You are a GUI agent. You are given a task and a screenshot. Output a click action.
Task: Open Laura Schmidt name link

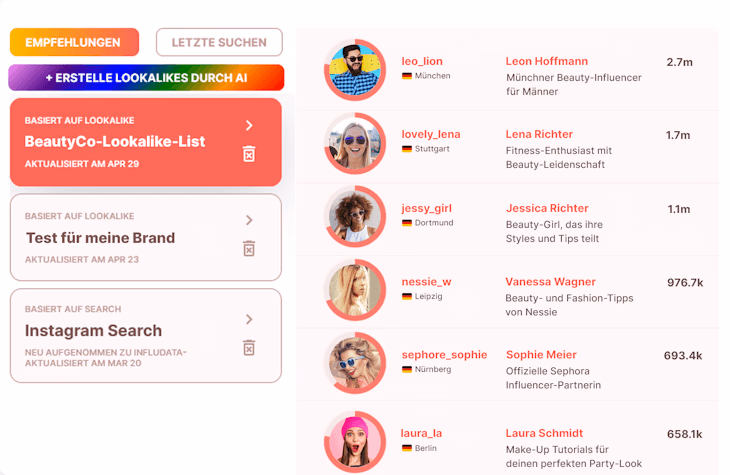544,433
